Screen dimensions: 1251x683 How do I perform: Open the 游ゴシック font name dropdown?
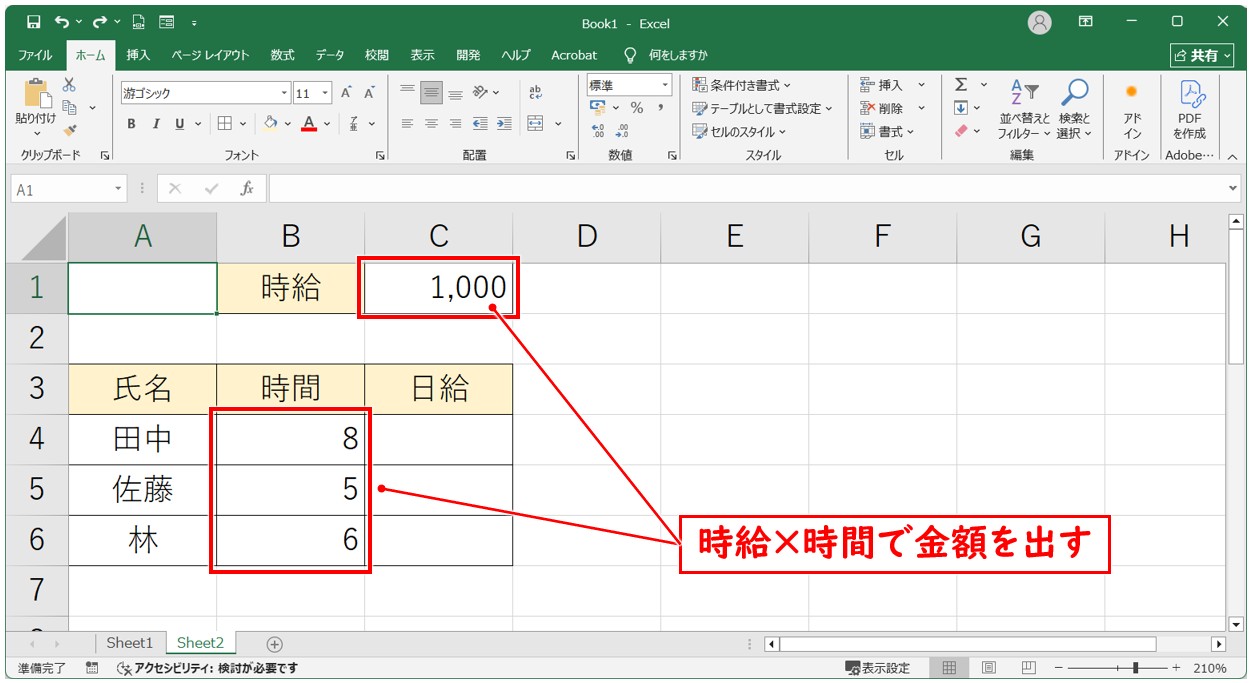pyautogui.click(x=284, y=93)
